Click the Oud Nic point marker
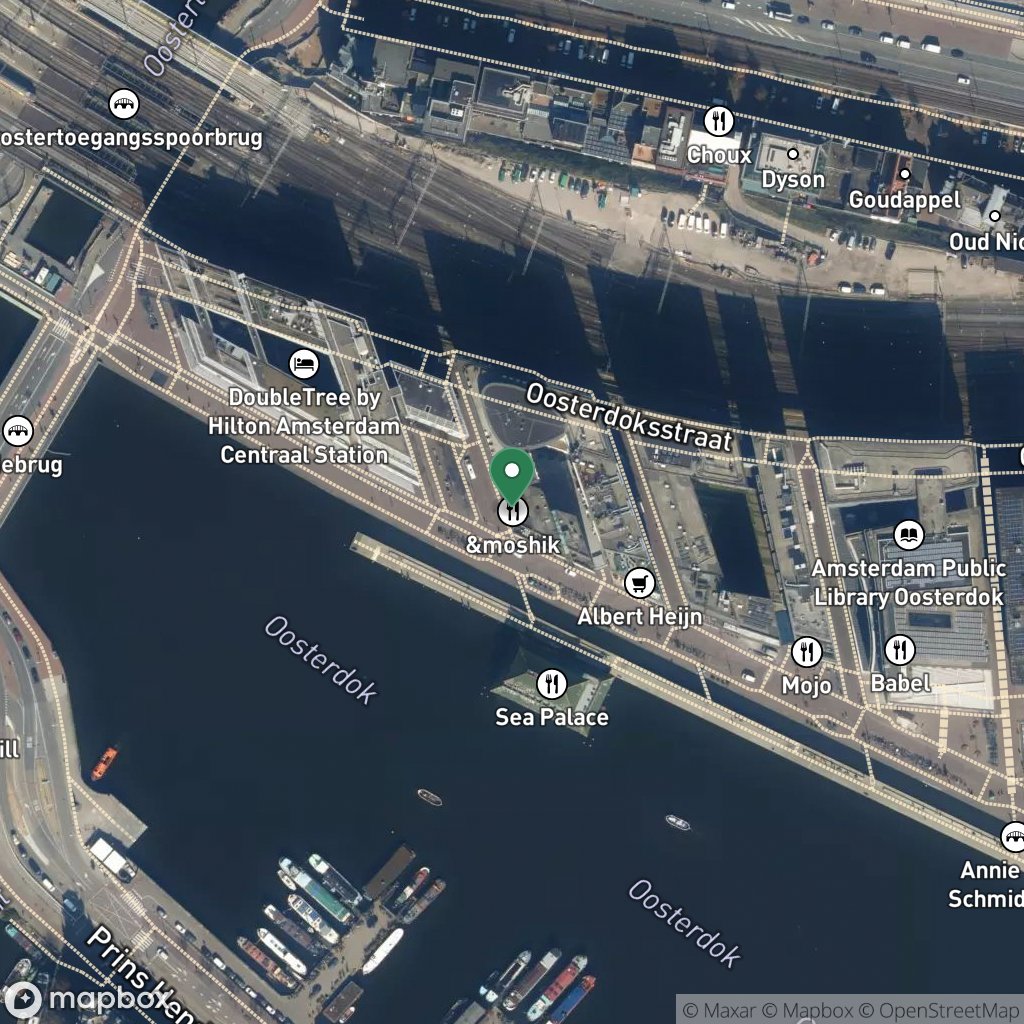 [995, 216]
